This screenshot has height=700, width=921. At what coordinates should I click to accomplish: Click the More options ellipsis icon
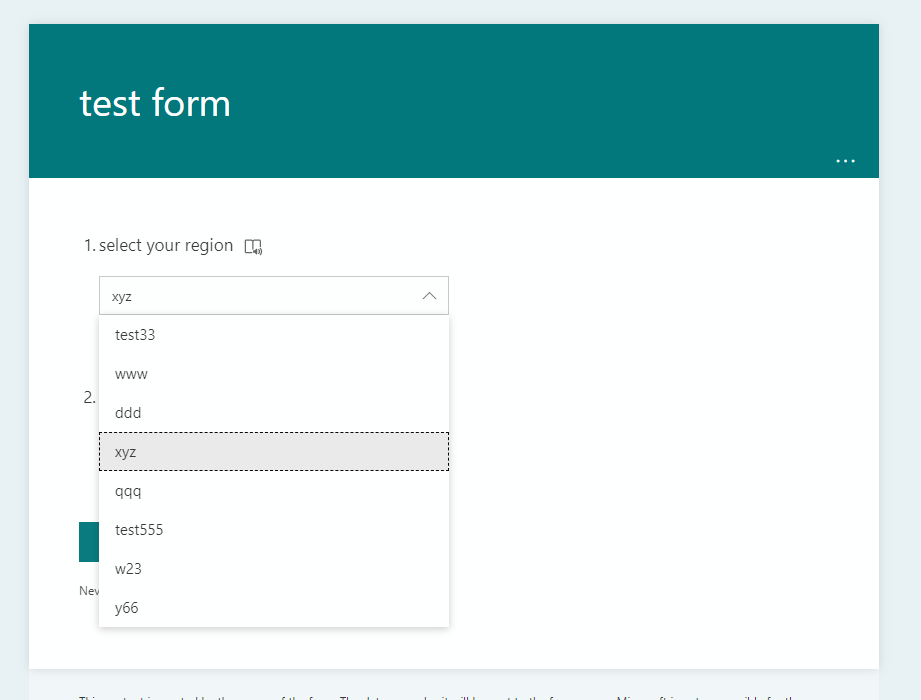click(845, 161)
